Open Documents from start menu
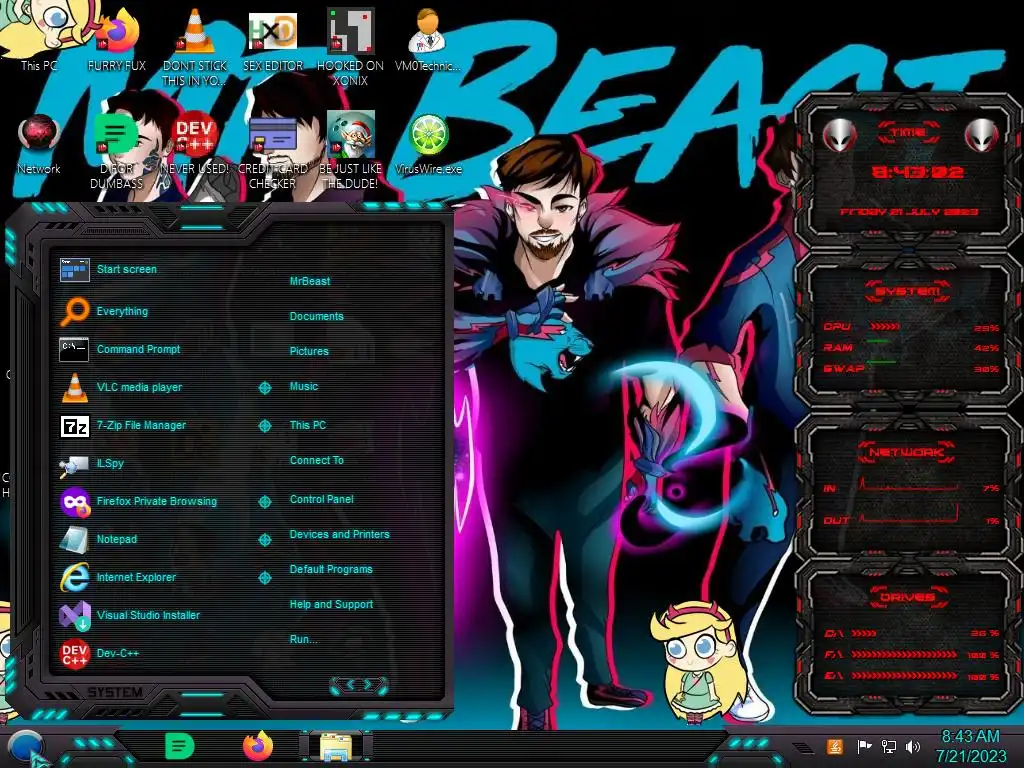 click(316, 316)
